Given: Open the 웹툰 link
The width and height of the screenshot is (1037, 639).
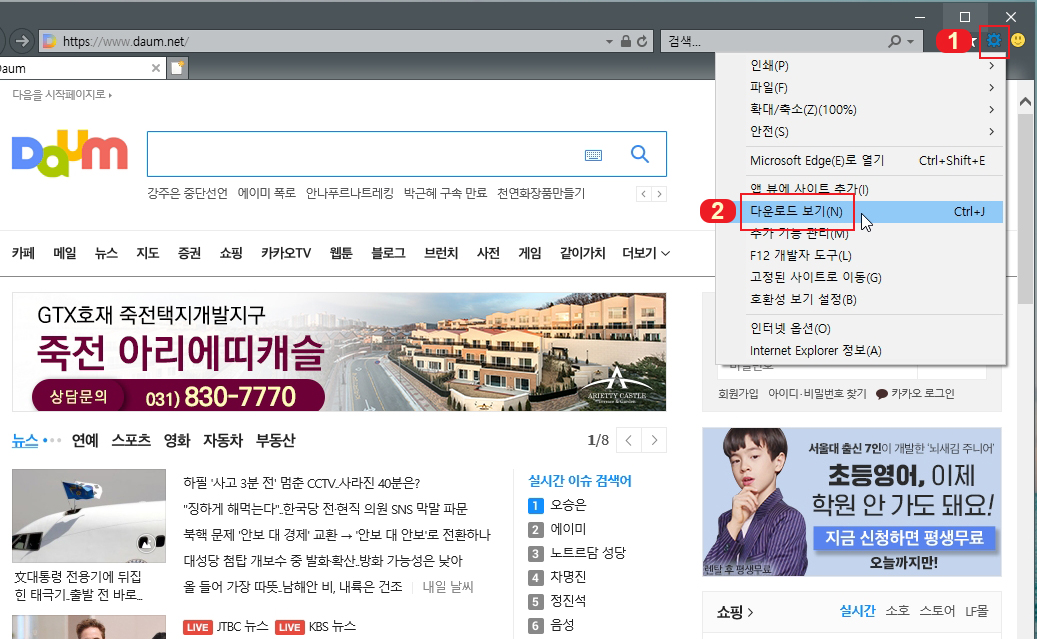Looking at the screenshot, I should [341, 253].
